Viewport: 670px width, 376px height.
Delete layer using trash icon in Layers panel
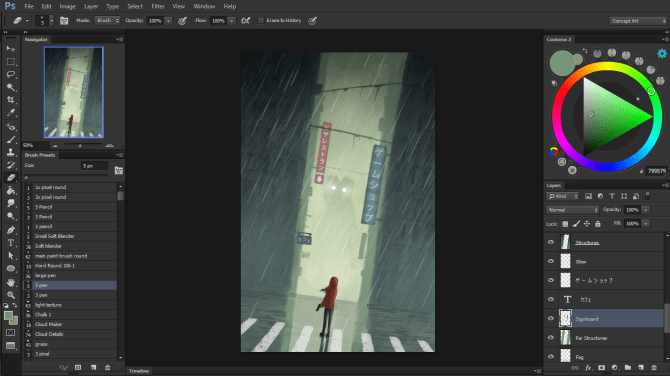pyautogui.click(x=654, y=367)
